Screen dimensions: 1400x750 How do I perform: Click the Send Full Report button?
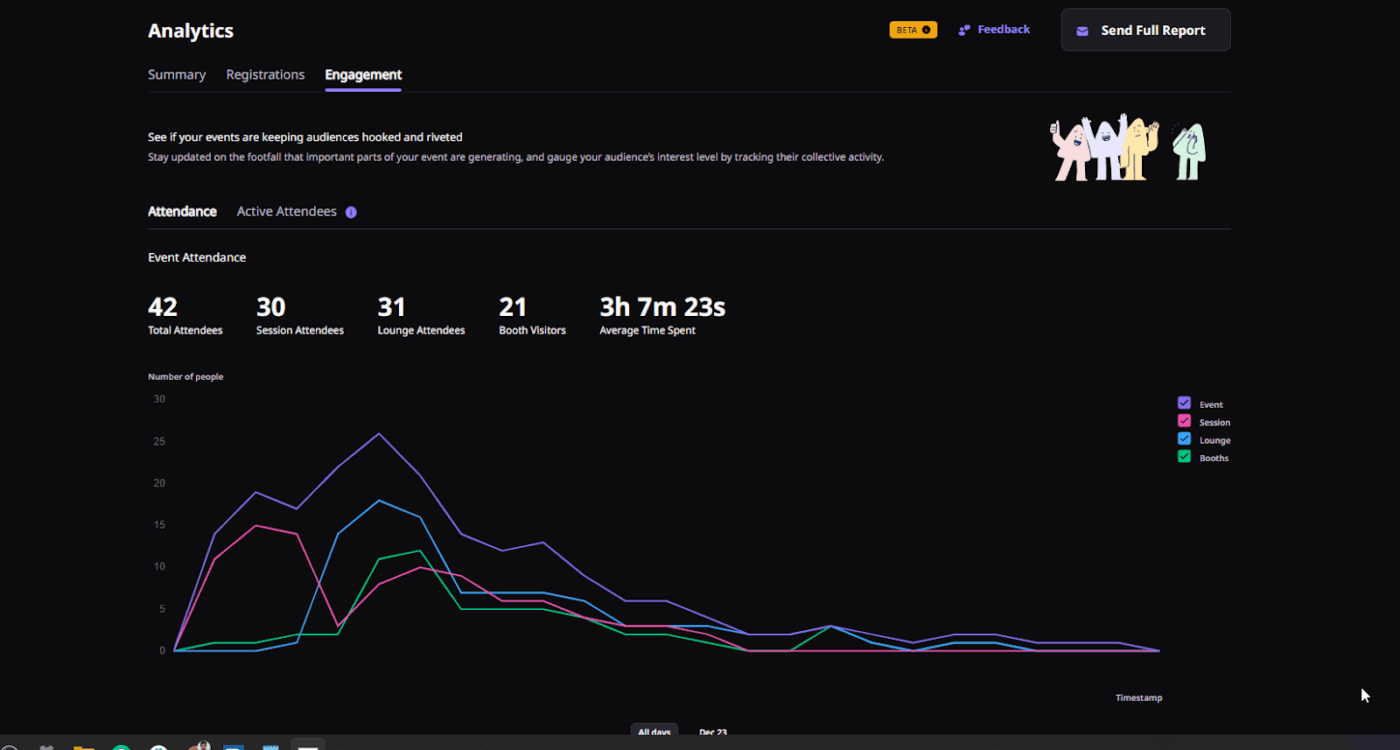1145,30
